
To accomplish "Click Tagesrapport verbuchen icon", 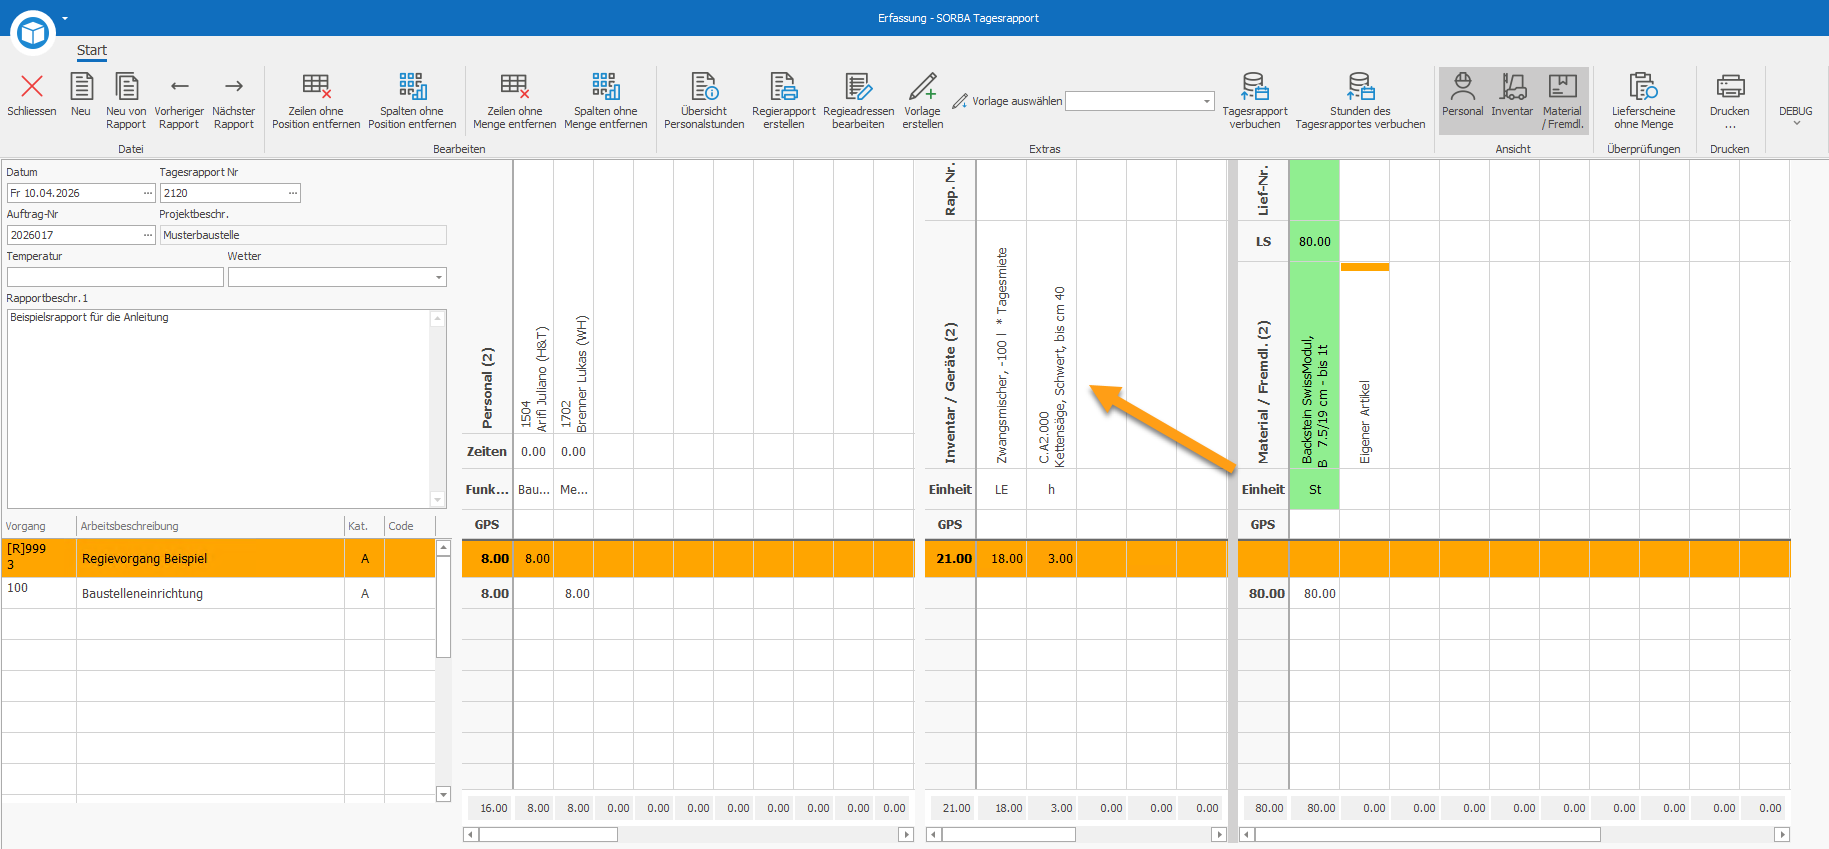I will point(1255,87).
